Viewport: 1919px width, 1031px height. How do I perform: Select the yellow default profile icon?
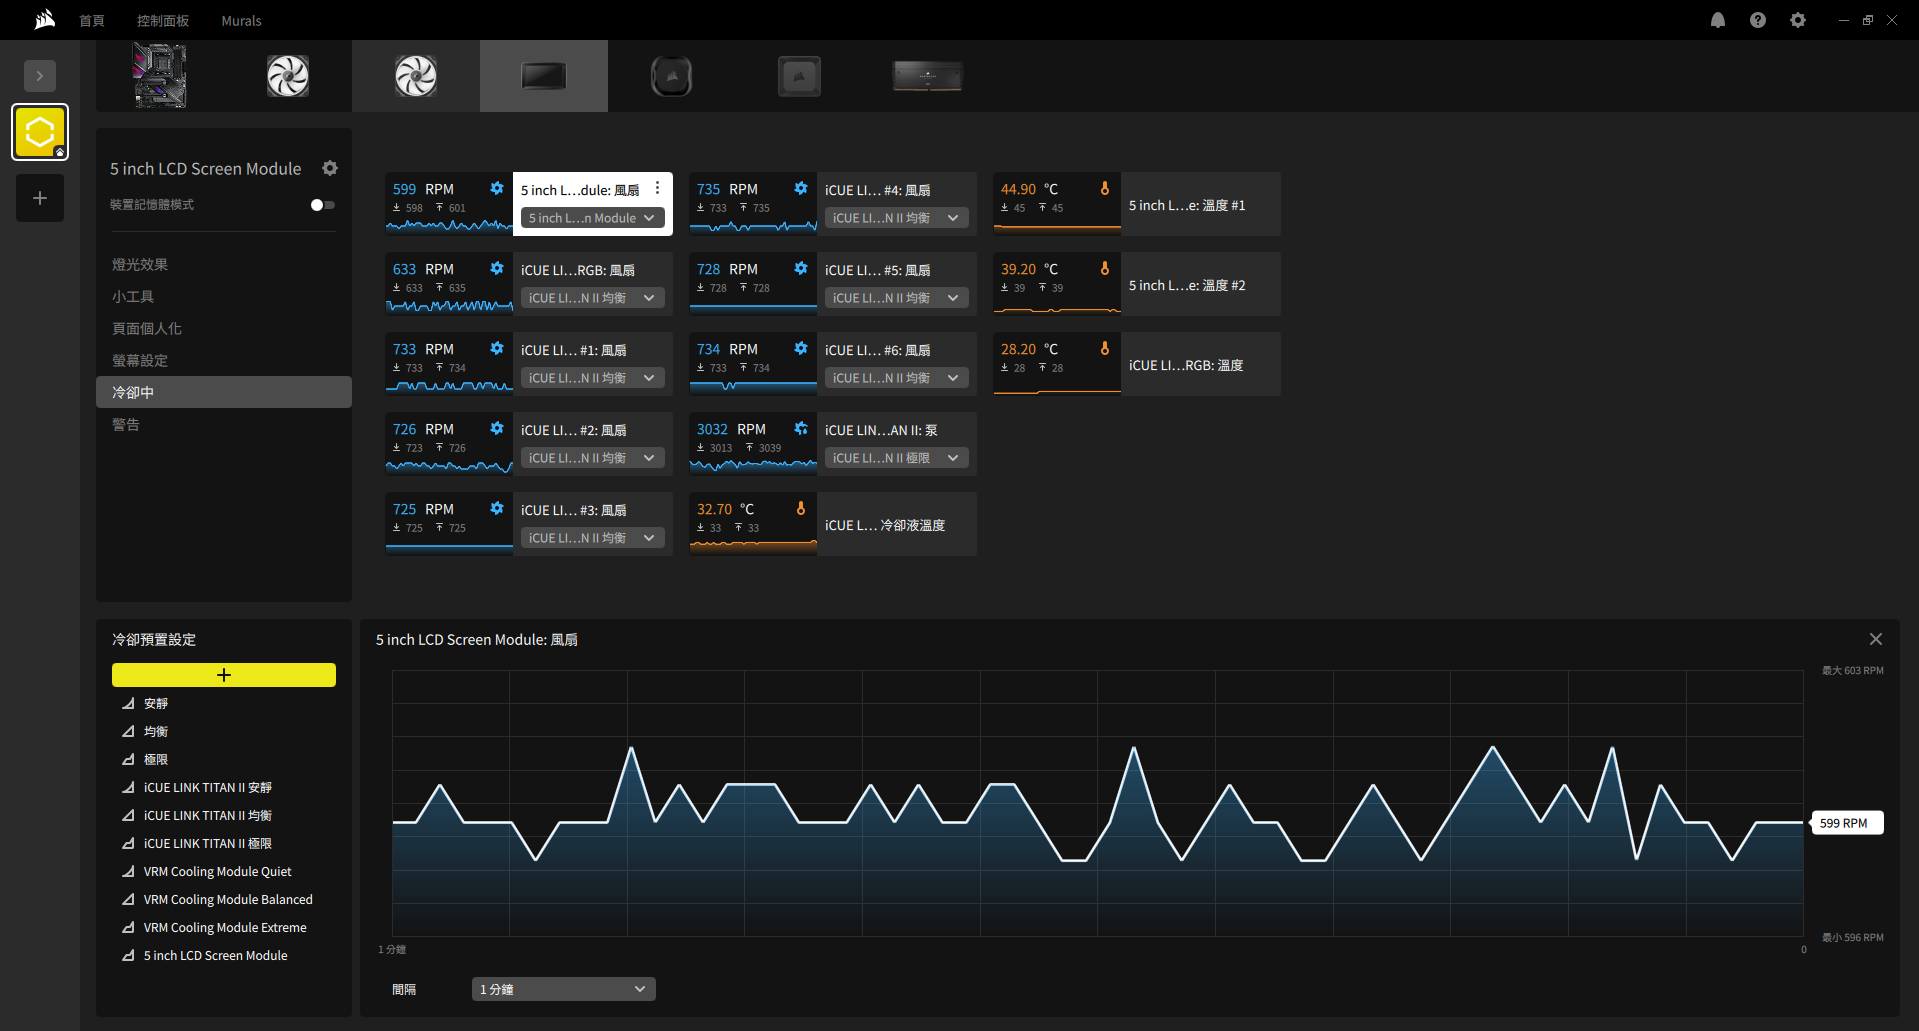[40, 132]
